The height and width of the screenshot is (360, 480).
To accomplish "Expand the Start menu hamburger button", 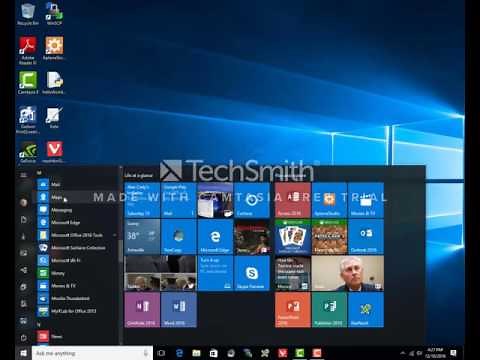I will pyautogui.click(x=23, y=175).
